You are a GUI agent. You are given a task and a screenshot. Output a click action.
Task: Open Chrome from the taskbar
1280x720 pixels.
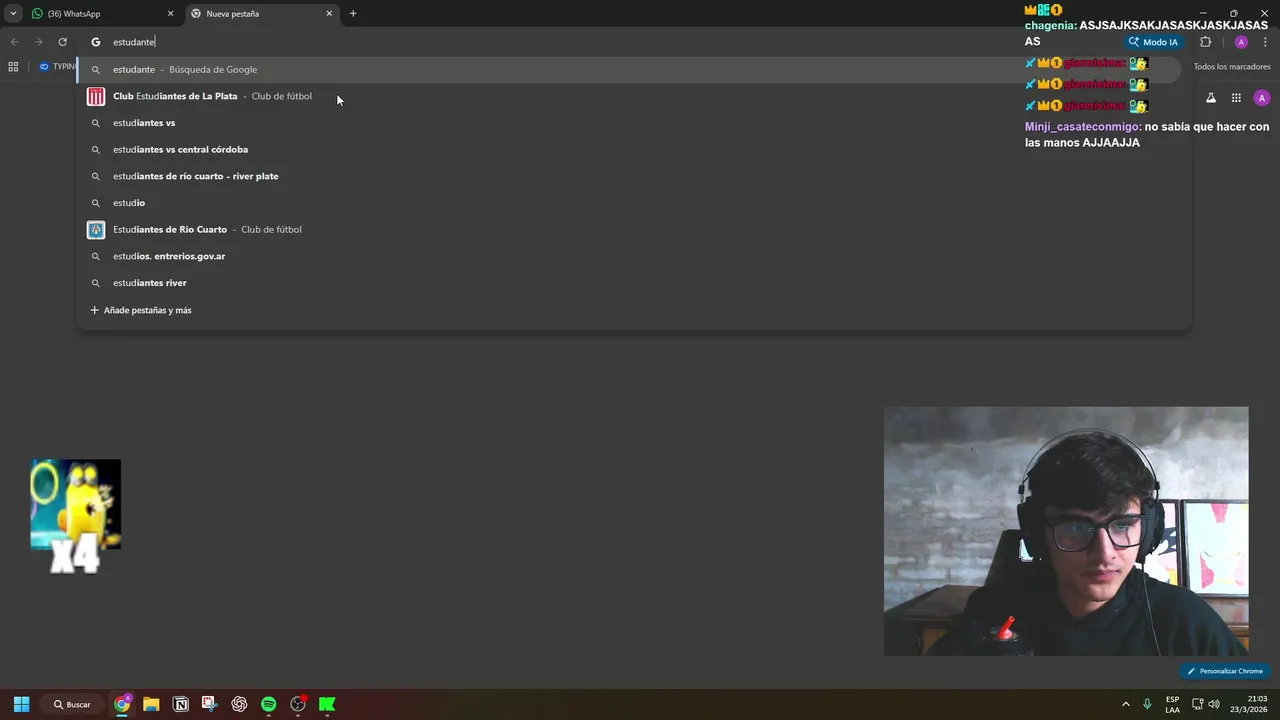tap(122, 704)
